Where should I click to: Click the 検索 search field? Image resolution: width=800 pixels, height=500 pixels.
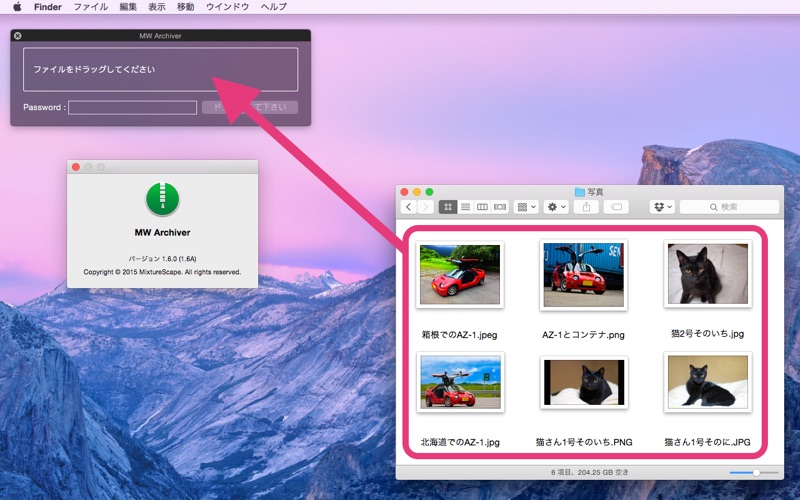click(x=730, y=207)
